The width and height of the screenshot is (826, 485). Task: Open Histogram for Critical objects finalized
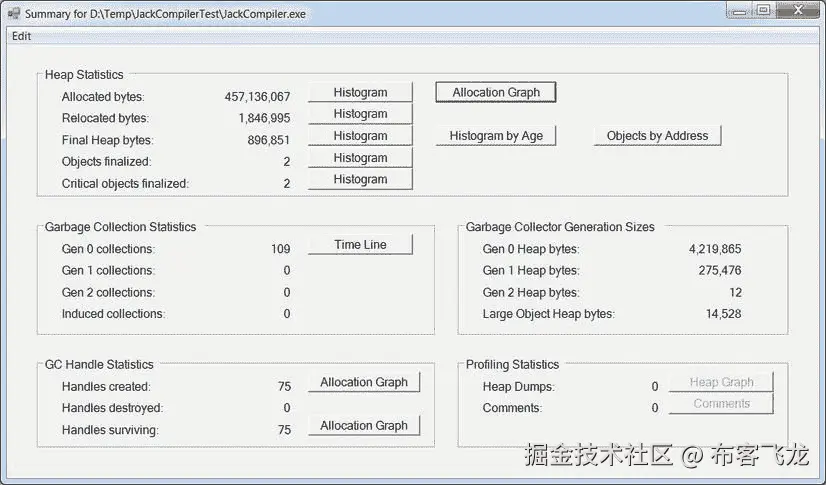pyautogui.click(x=360, y=179)
